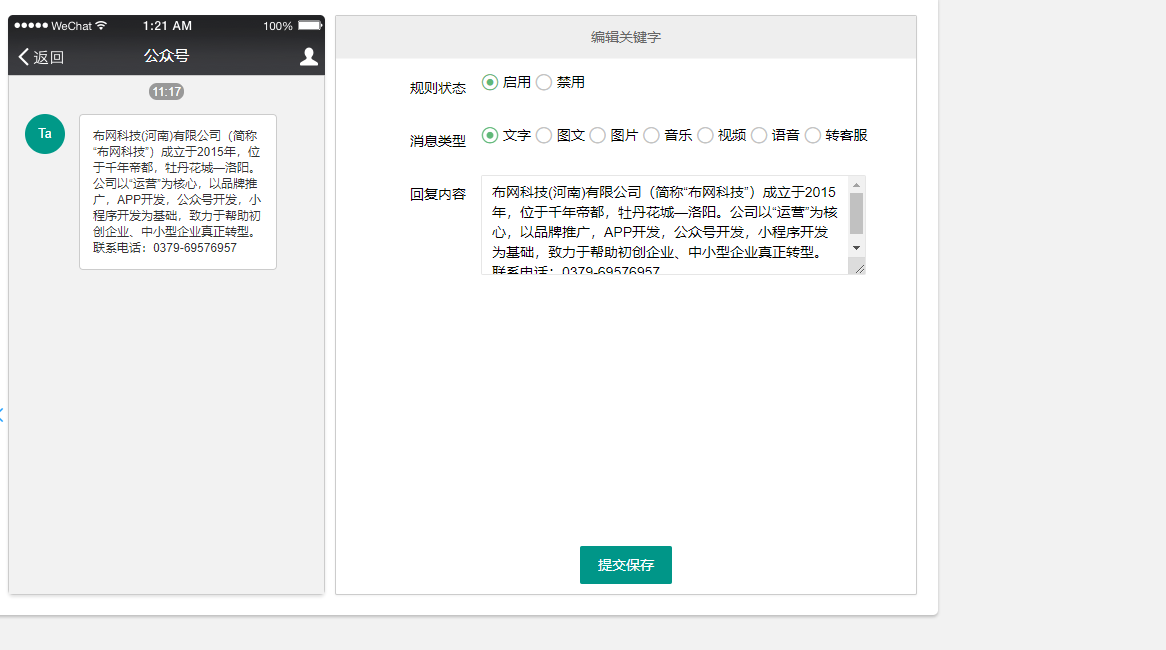Choose 语音 message type
This screenshot has width=1166, height=650.
point(758,135)
